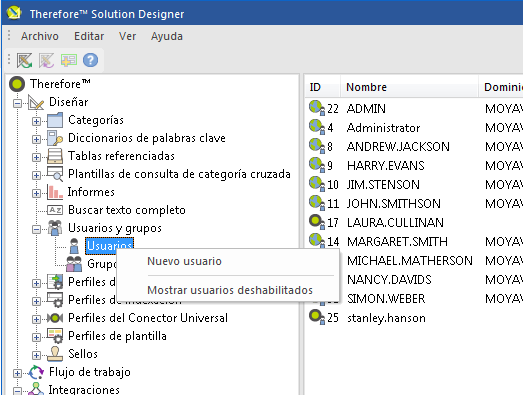
Task: Expand the Tablas referenciadas node
Action: (36, 157)
